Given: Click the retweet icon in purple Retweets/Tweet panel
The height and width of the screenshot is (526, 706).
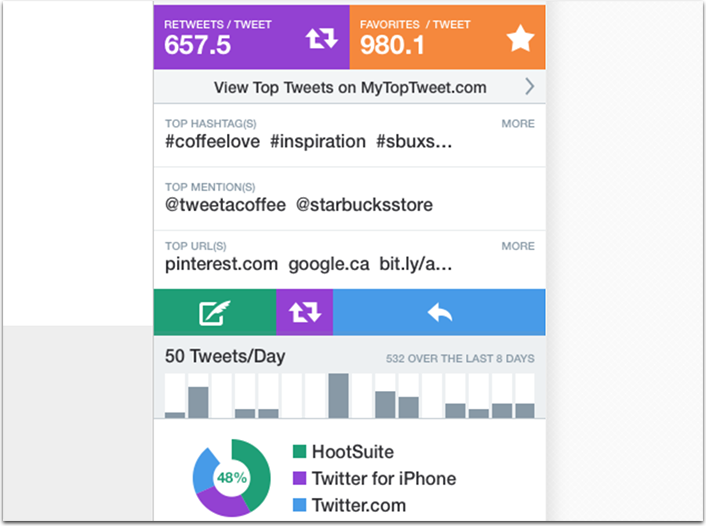Looking at the screenshot, I should [x=321, y=38].
